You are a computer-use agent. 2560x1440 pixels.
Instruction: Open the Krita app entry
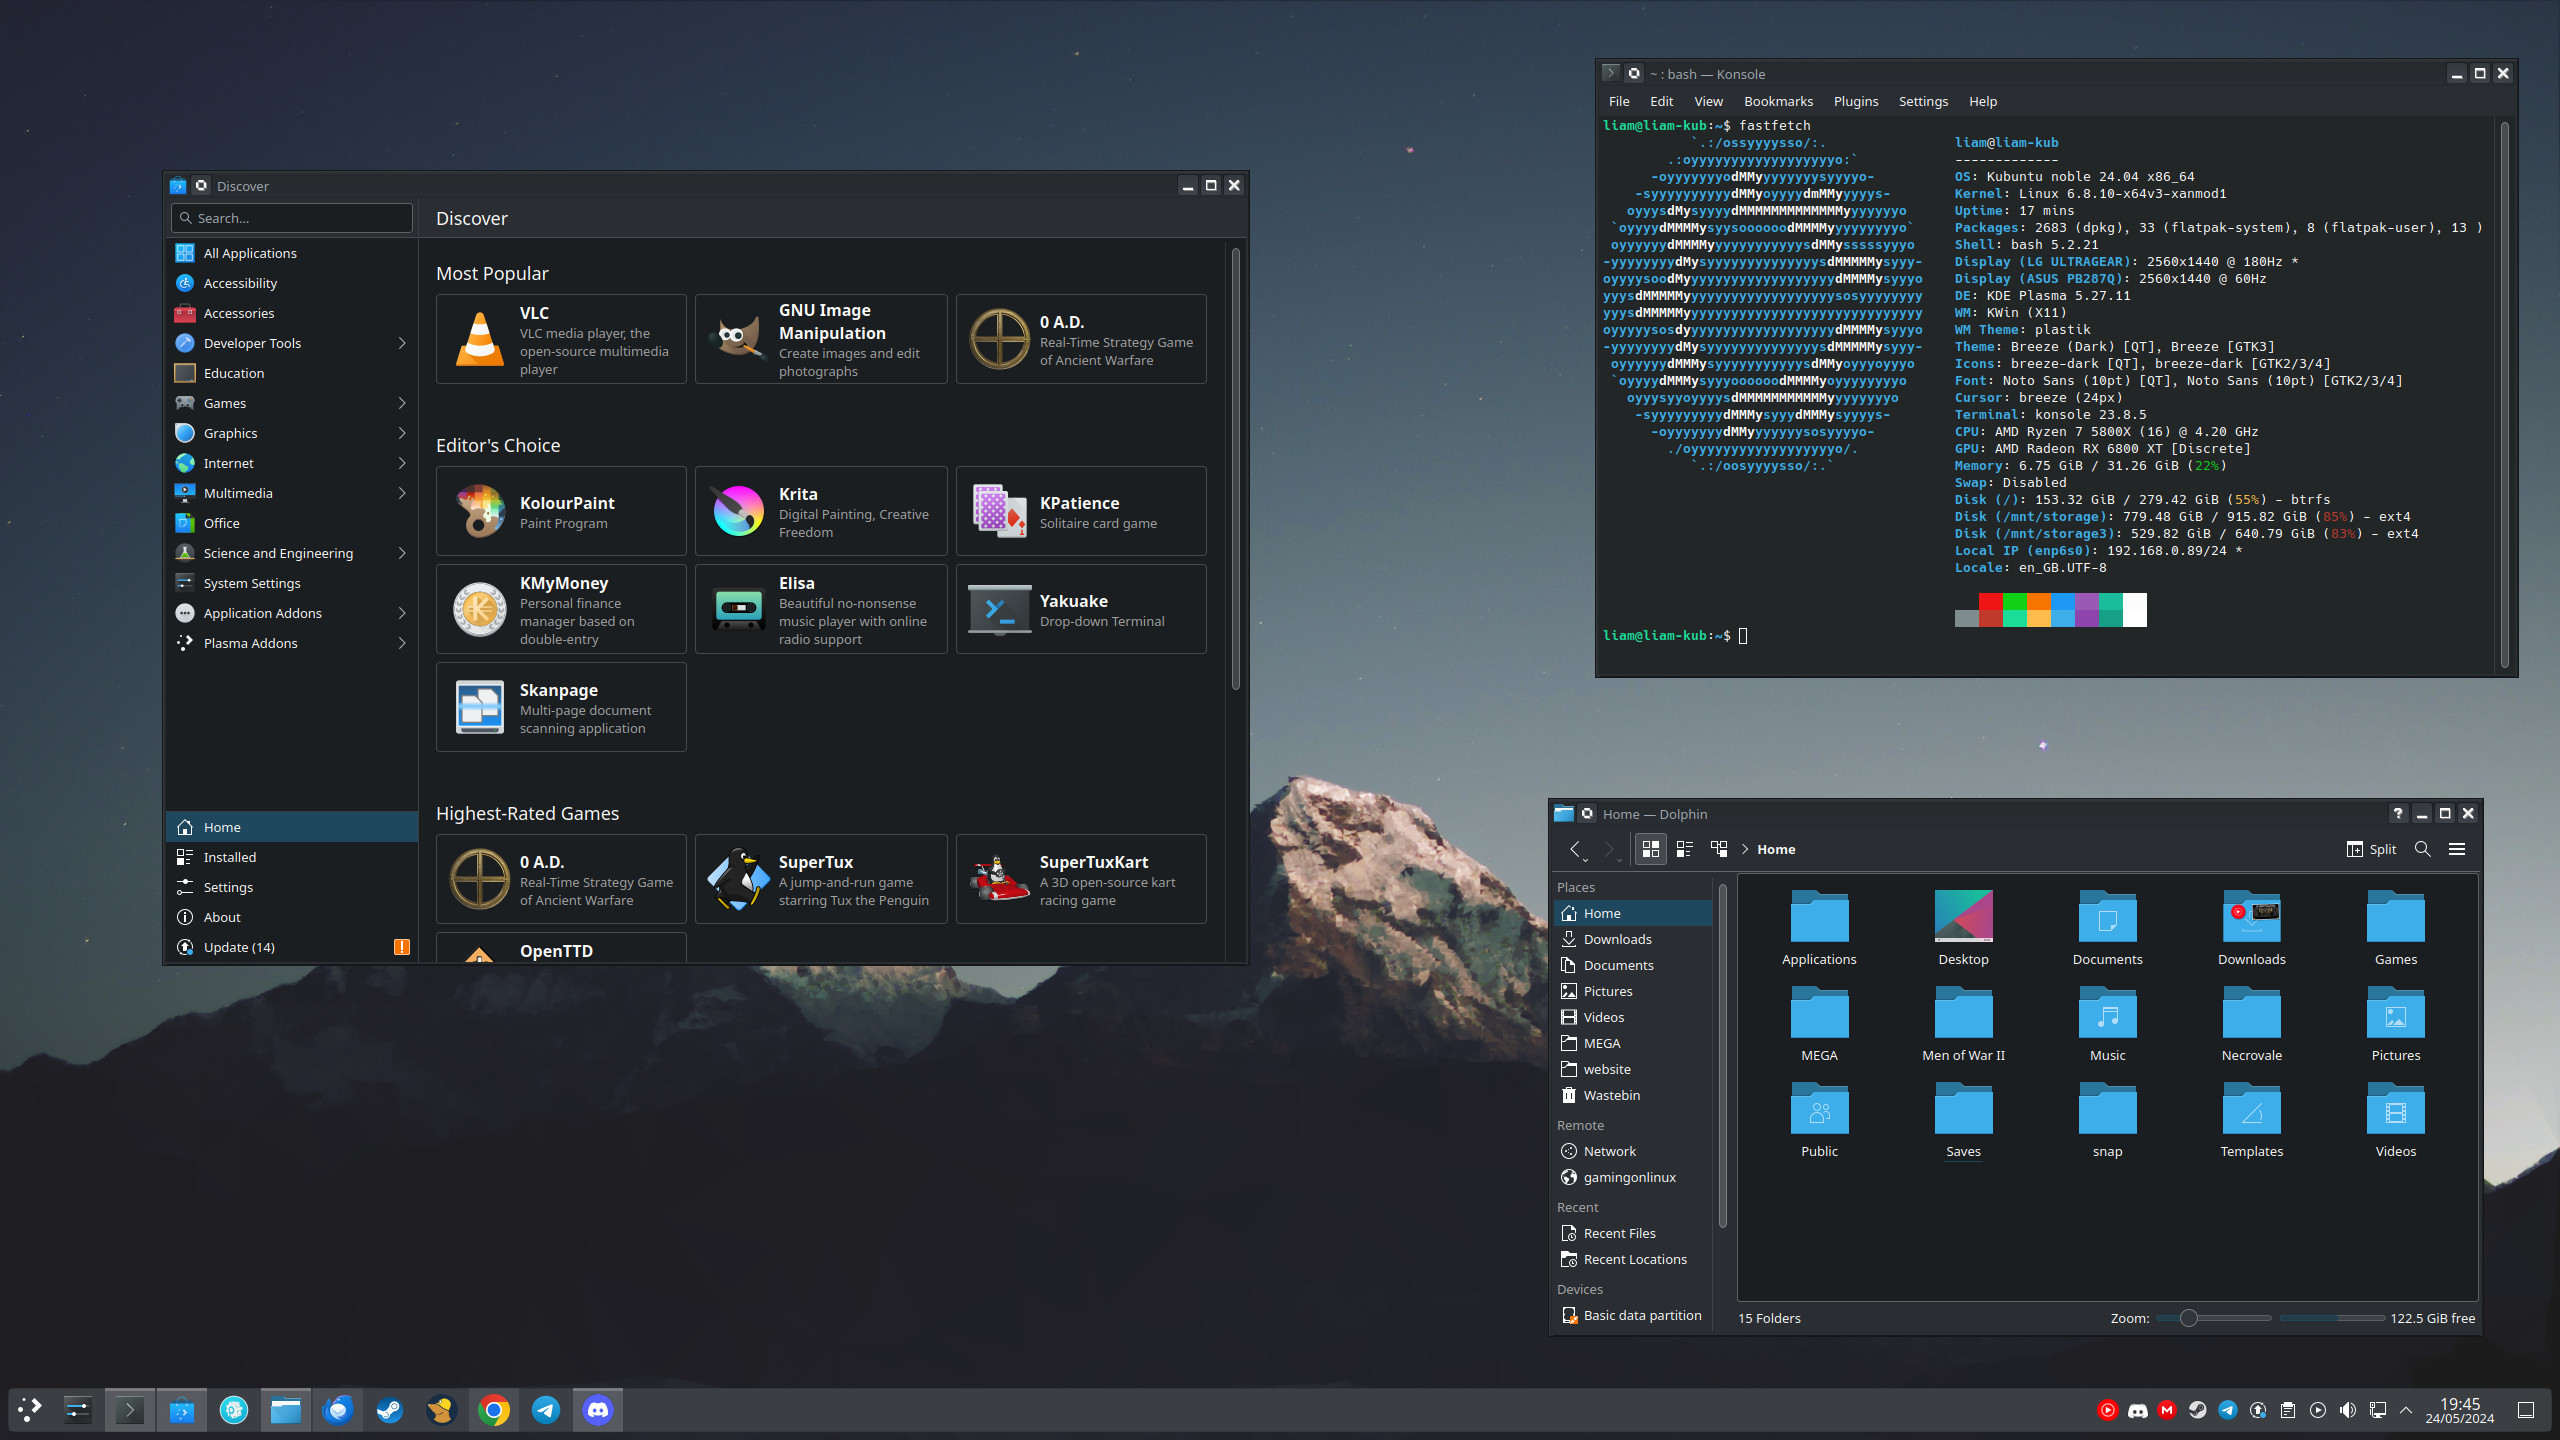[x=821, y=512]
